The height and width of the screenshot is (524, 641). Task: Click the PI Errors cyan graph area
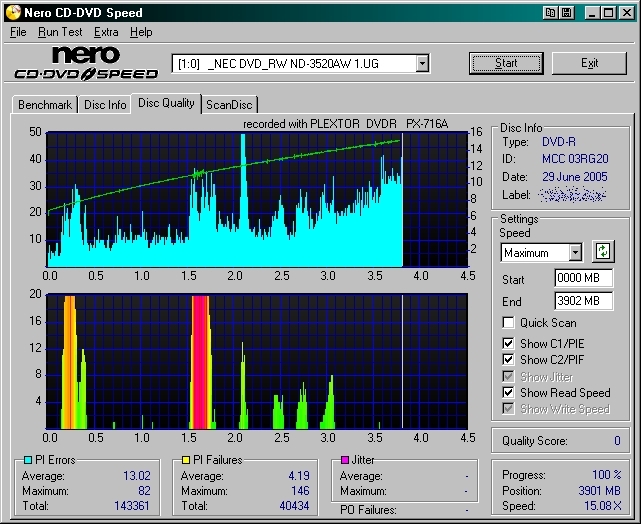(257, 199)
